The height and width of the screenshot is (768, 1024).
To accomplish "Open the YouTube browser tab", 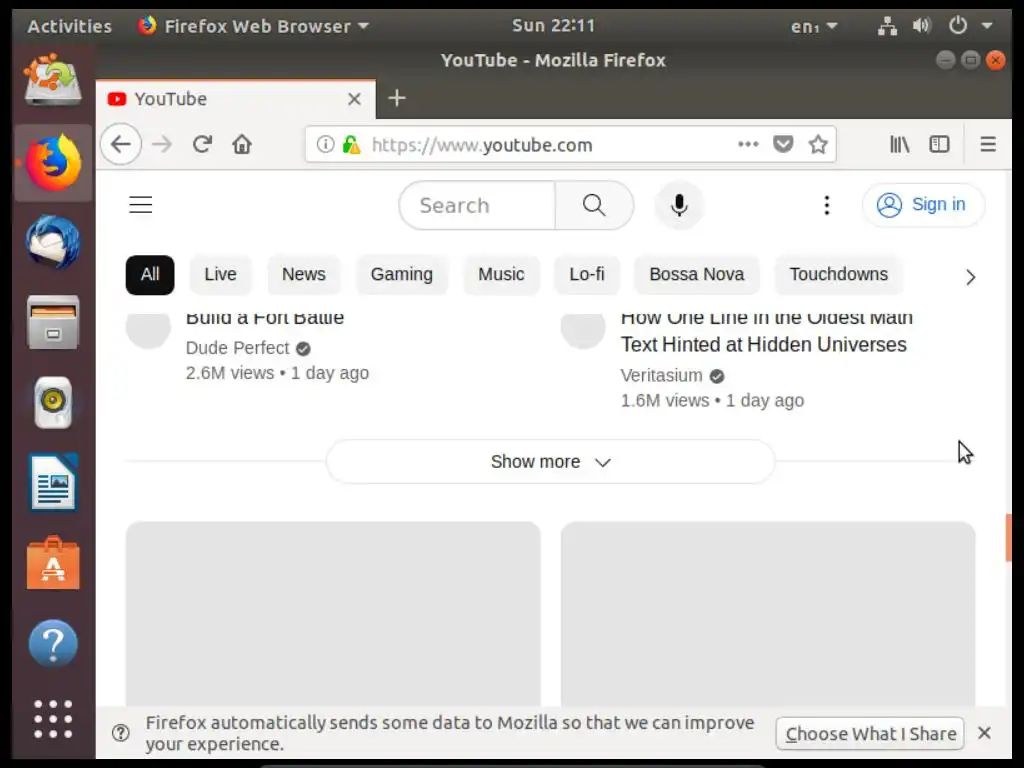I will (235, 99).
